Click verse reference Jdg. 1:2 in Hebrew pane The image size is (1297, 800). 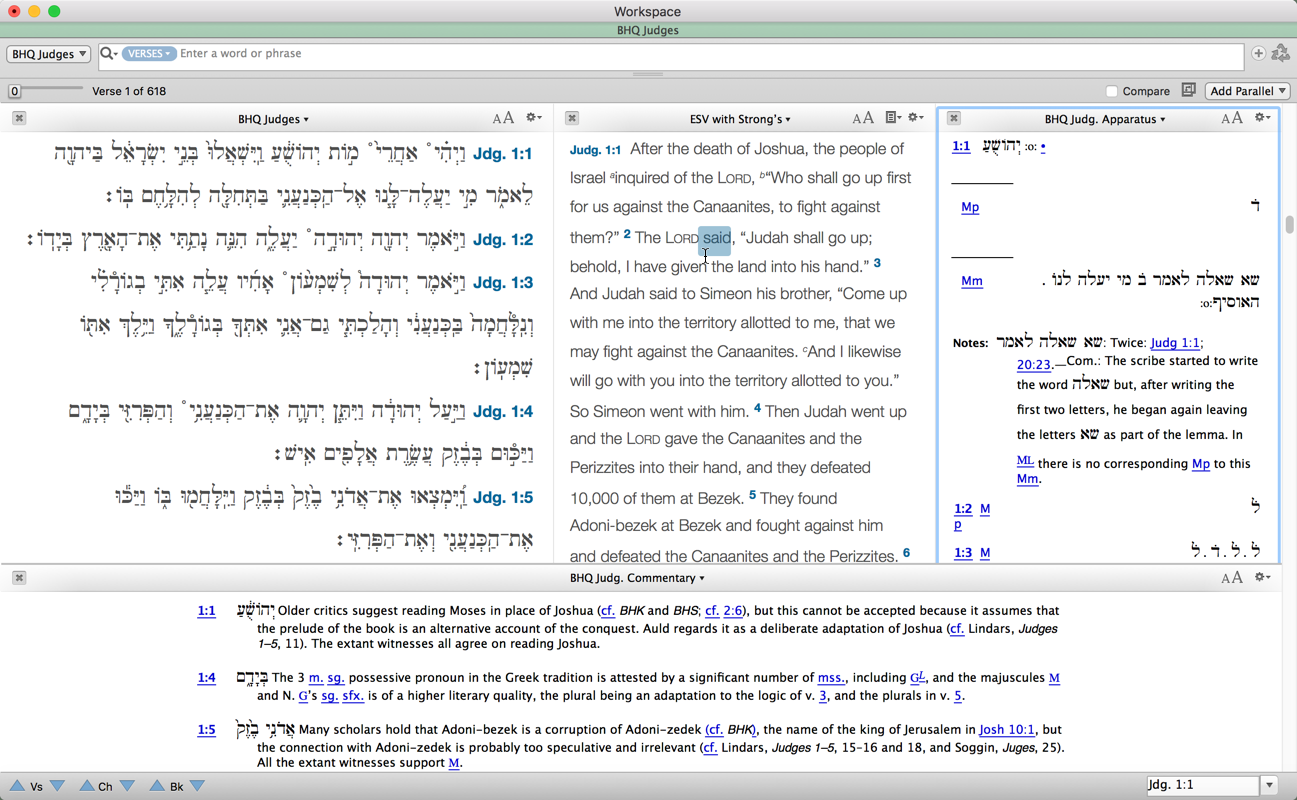pos(503,240)
